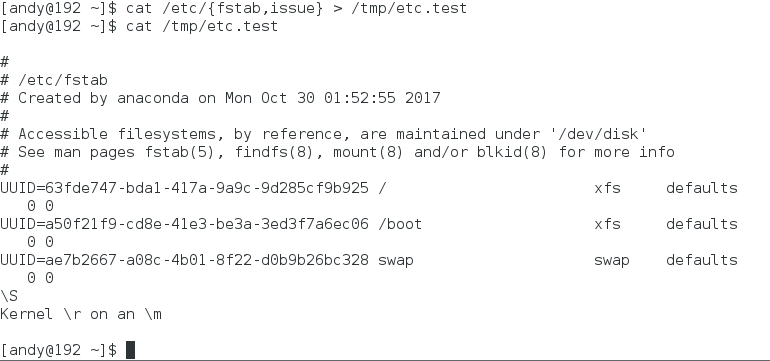Click the 'xfs' type on the root line
Screen dimensions: 770x361
coord(607,188)
